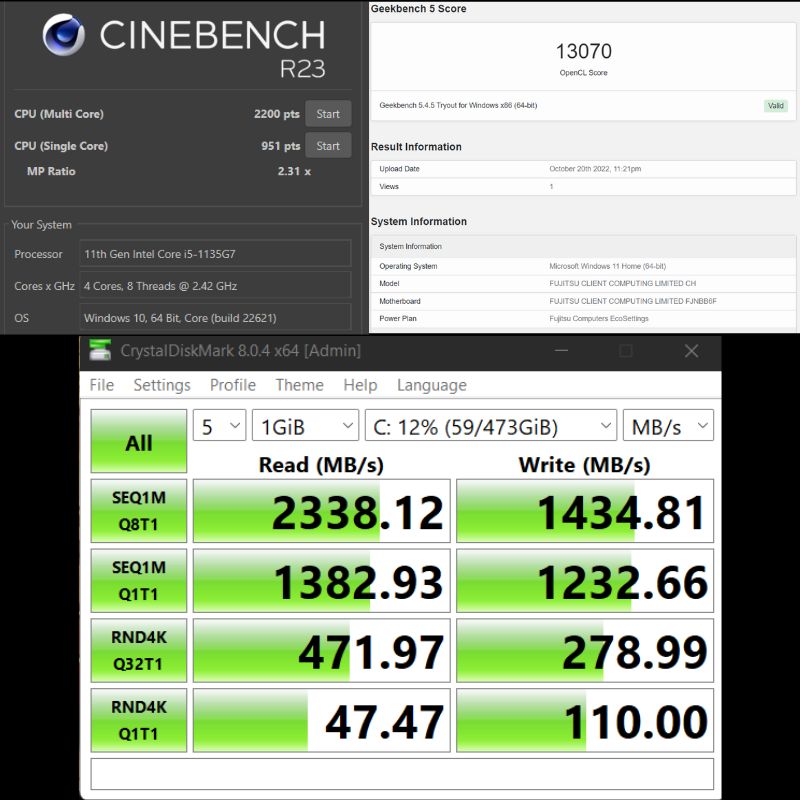Close the CrystalDiskMark window
This screenshot has width=800, height=800.
click(691, 351)
